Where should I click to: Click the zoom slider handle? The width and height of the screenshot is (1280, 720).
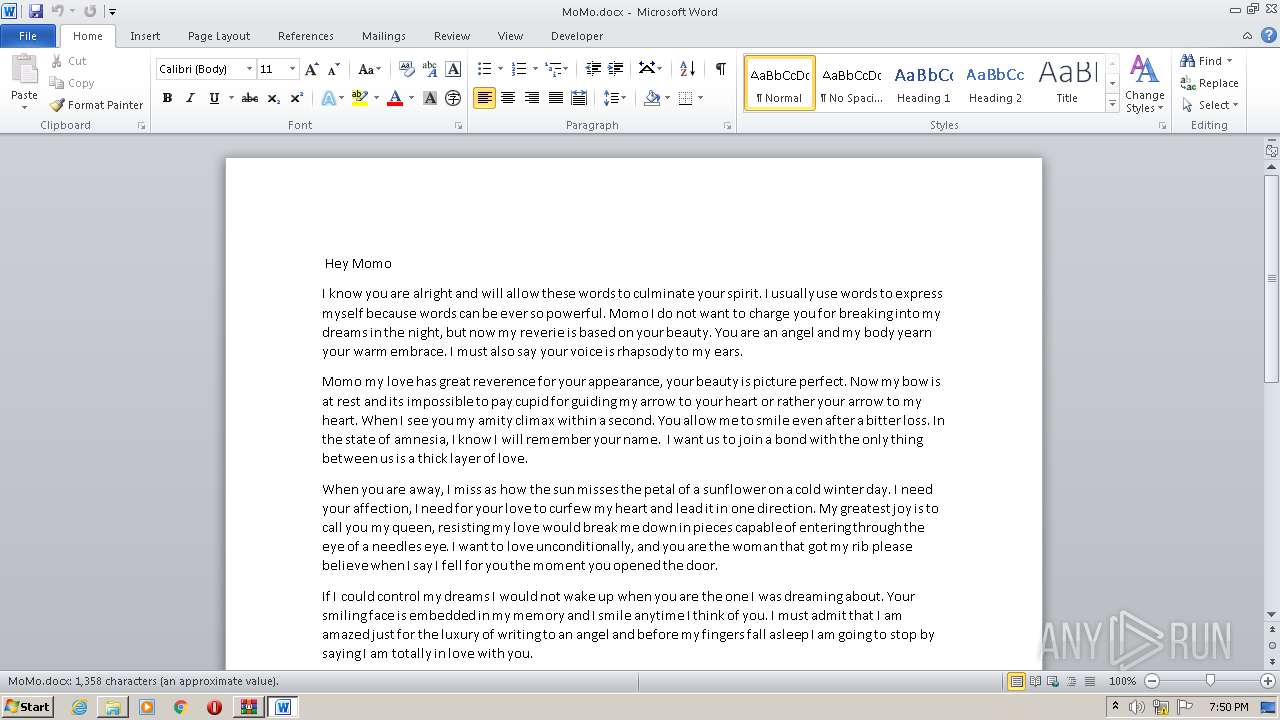1210,681
